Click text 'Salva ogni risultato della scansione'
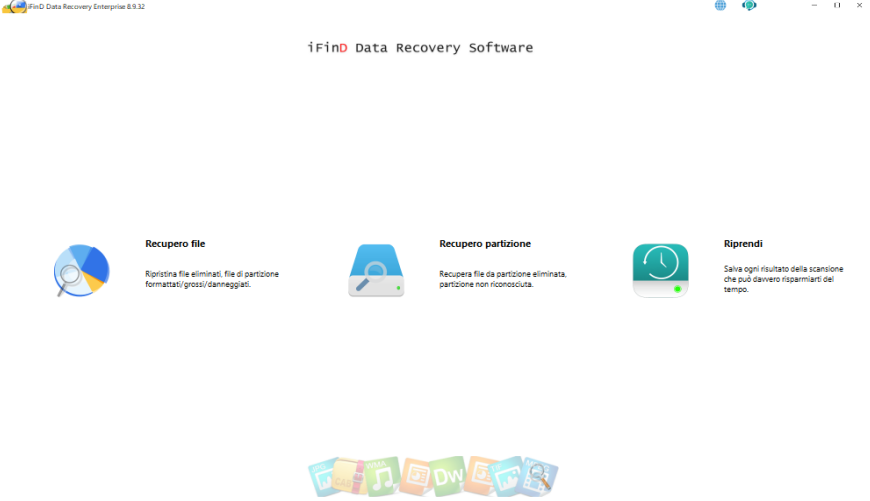This screenshot has width=870, height=501. click(x=783, y=269)
